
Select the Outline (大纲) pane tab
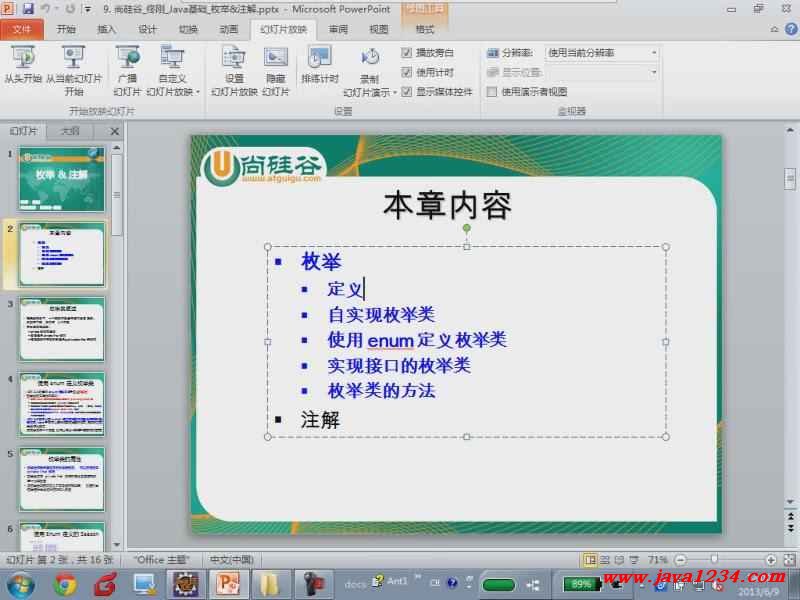coord(70,131)
